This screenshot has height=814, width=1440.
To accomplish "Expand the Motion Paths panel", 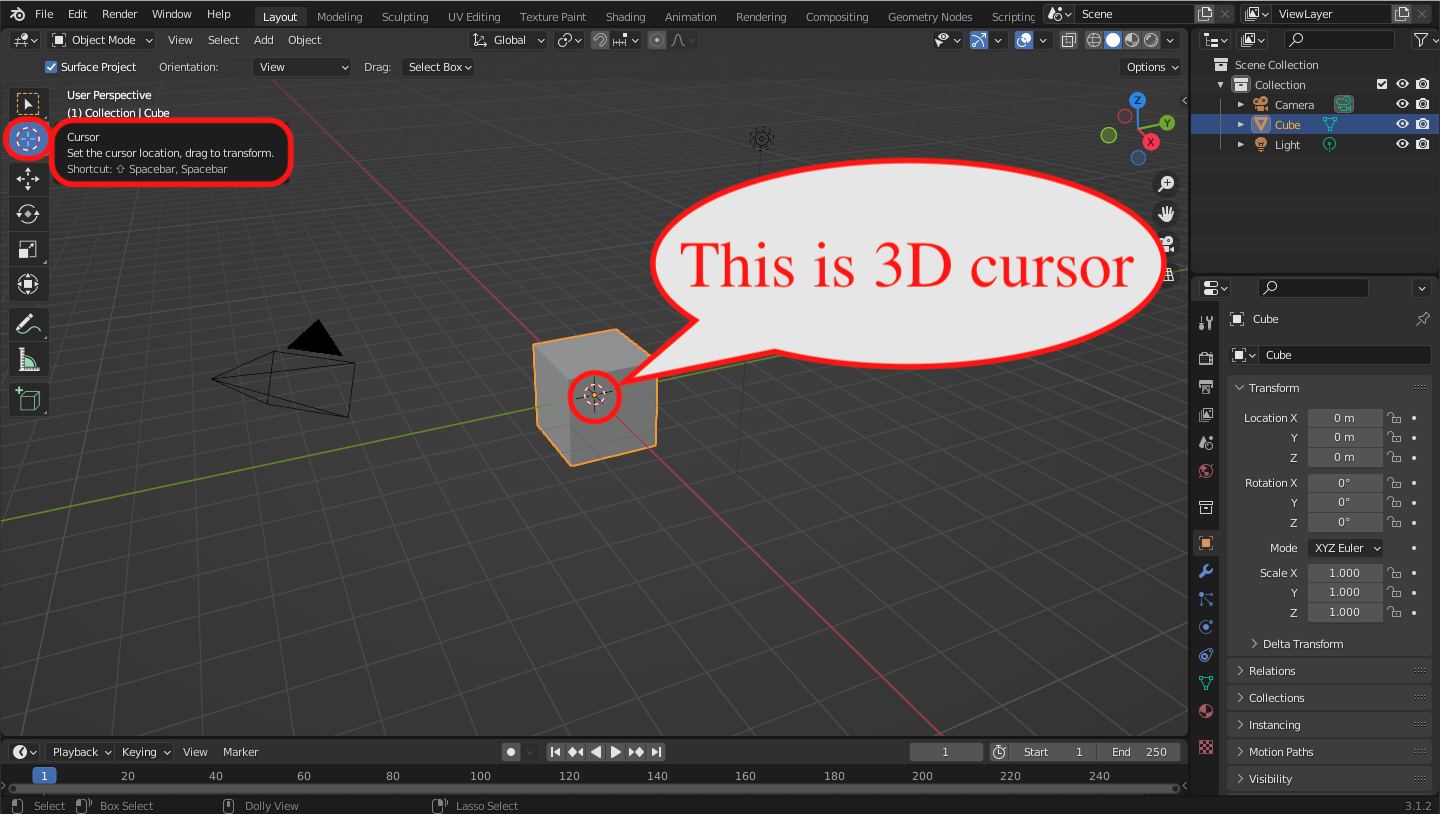I will pos(1329,752).
